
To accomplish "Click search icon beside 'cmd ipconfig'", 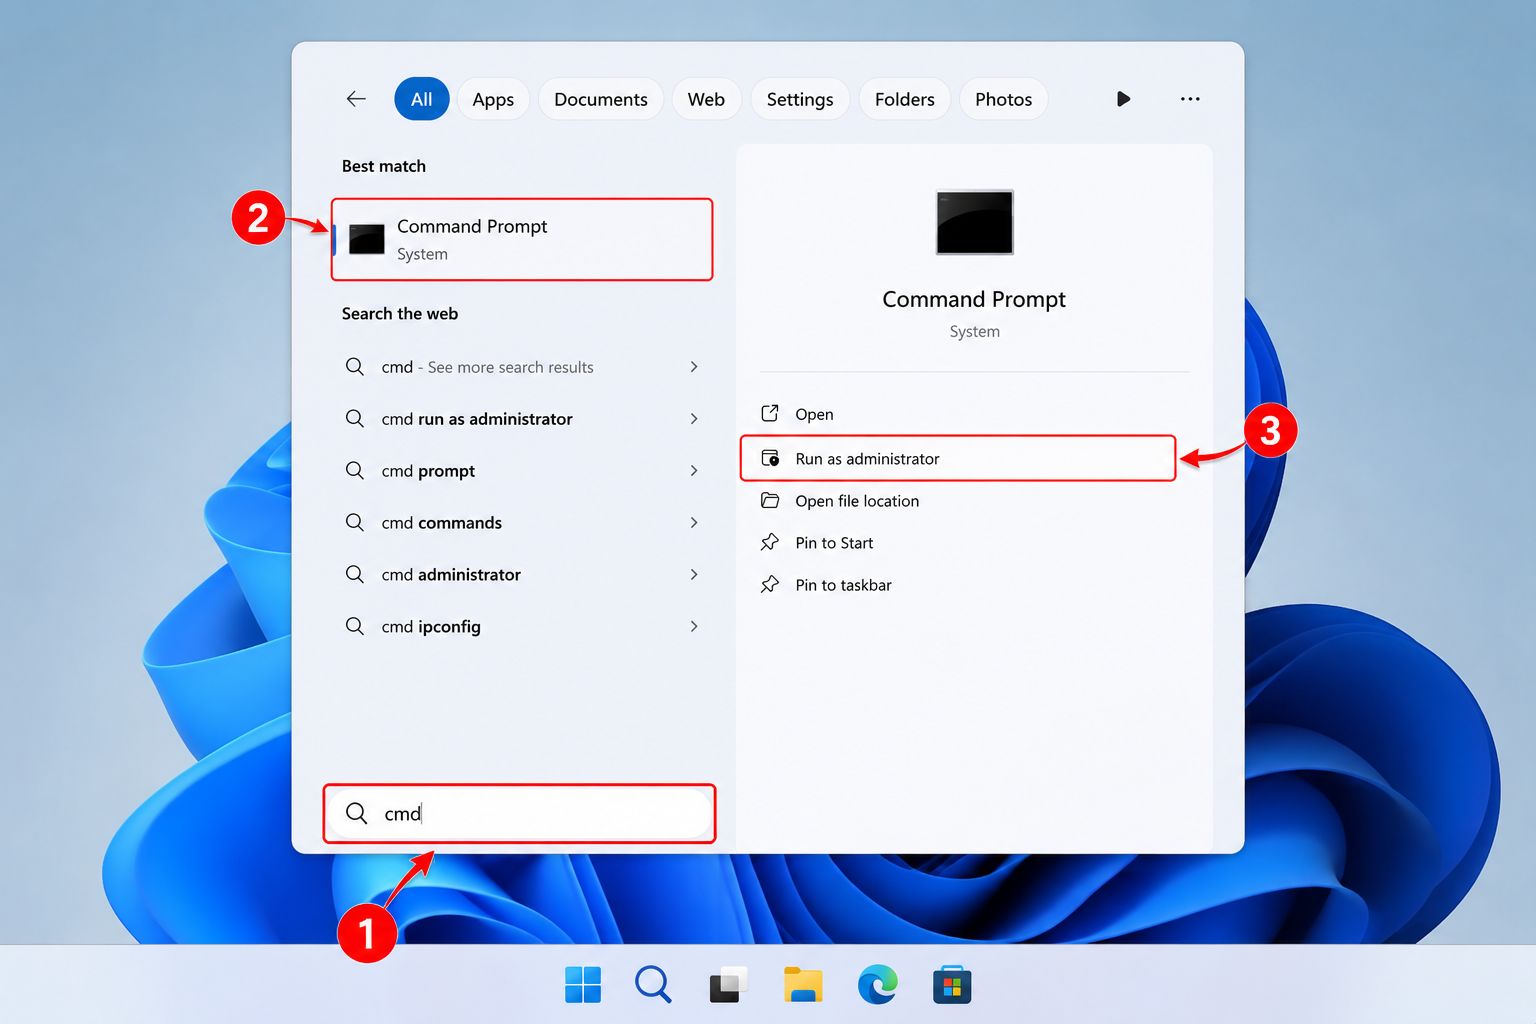I will click(x=354, y=626).
